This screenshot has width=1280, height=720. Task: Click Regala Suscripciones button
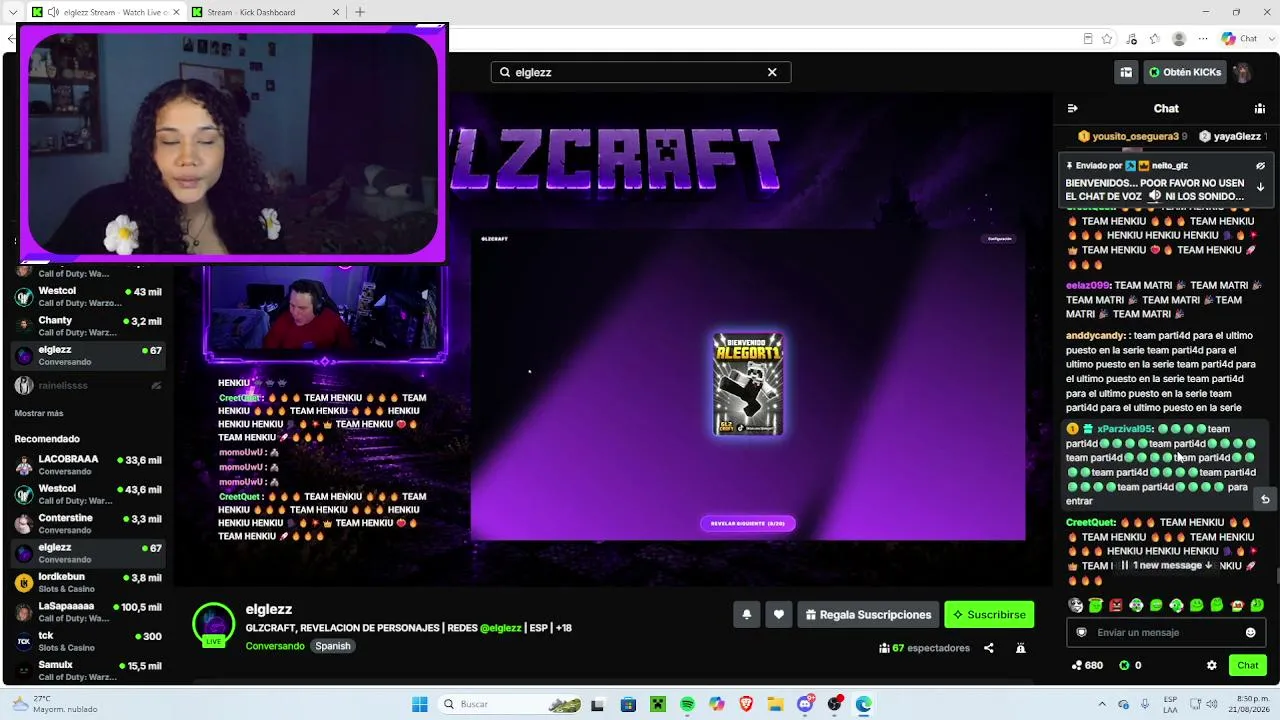(868, 615)
